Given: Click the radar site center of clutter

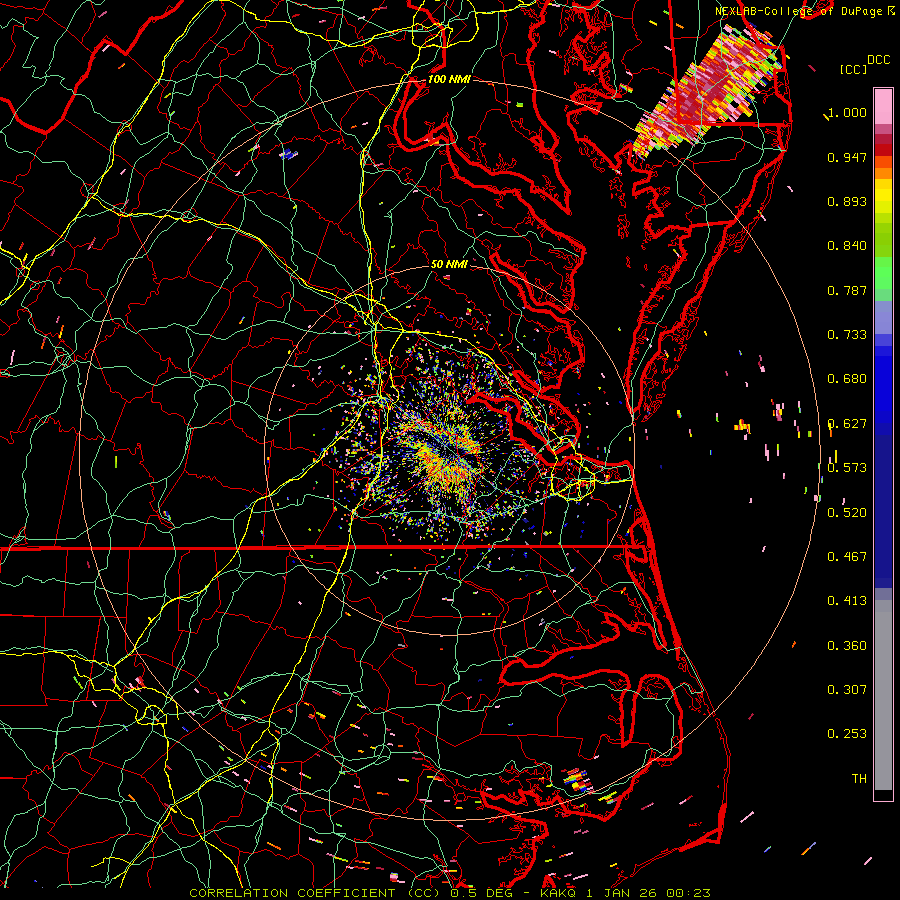Looking at the screenshot, I should point(449,451).
